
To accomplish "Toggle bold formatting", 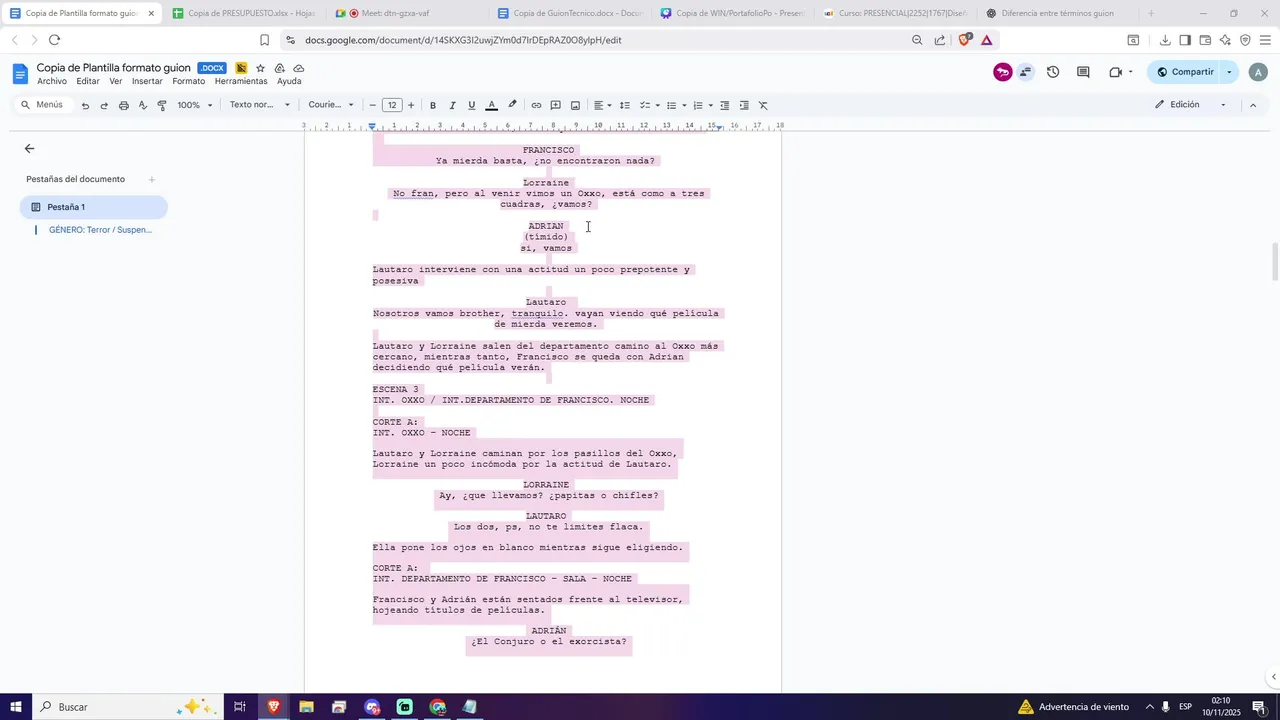I will pos(433,105).
